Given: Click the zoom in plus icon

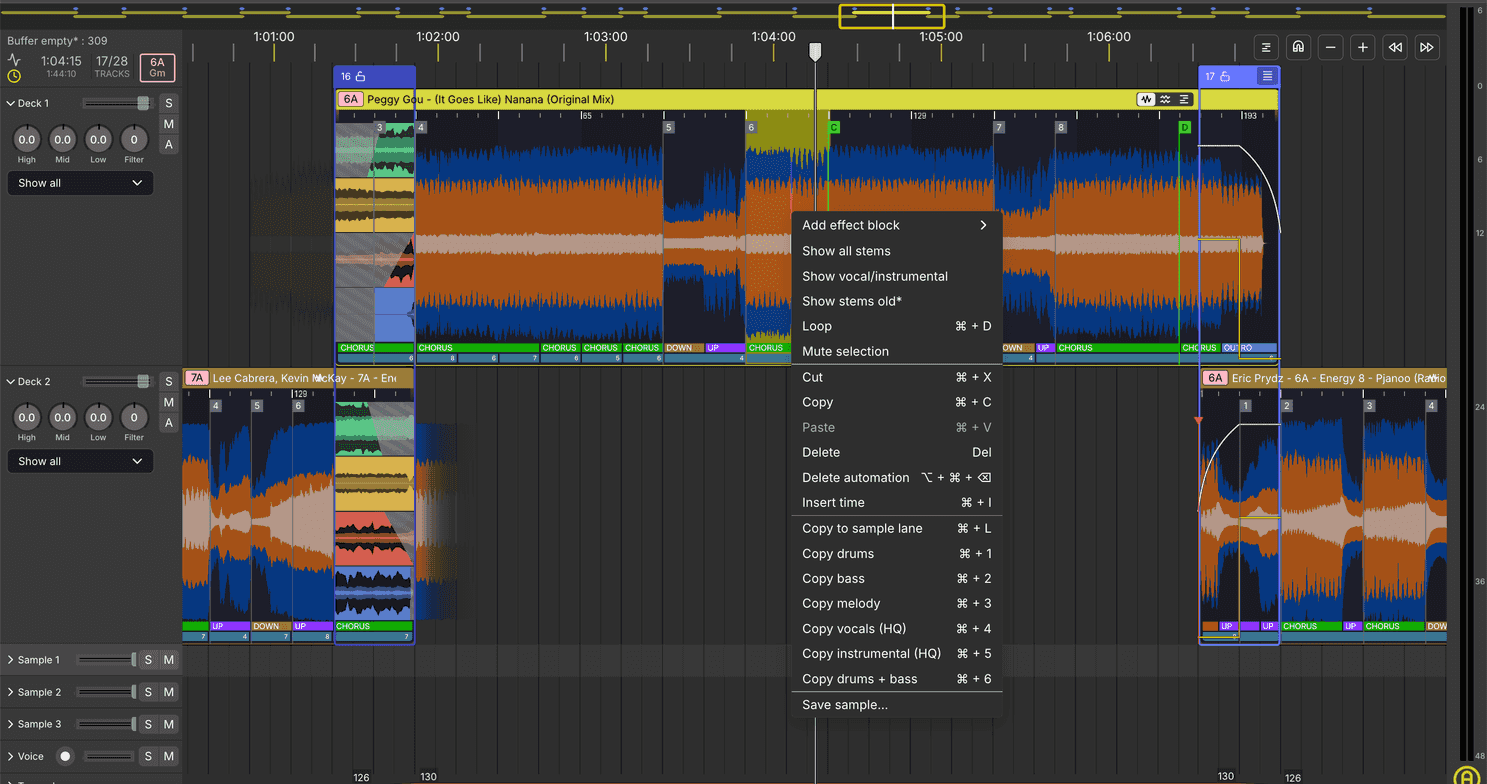Looking at the screenshot, I should click(x=1362, y=47).
